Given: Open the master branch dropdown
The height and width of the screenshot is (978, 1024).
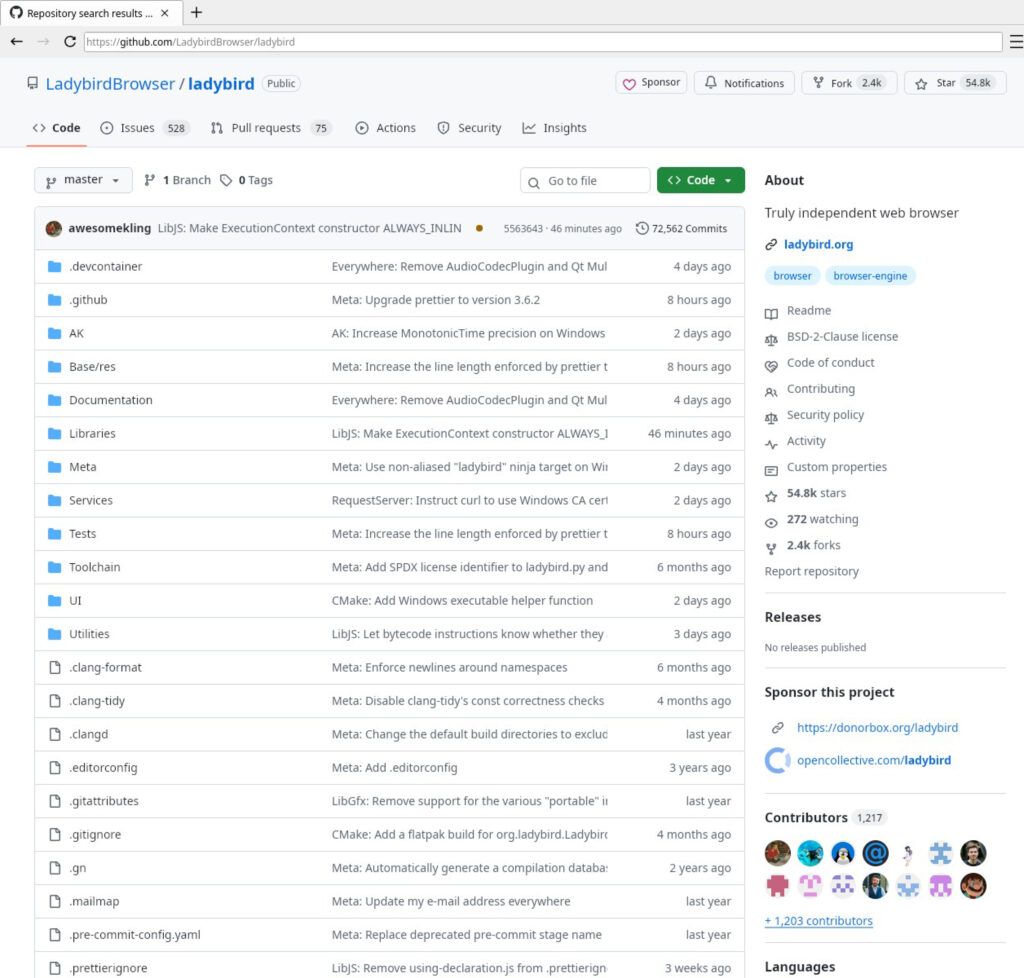Looking at the screenshot, I should [x=83, y=180].
